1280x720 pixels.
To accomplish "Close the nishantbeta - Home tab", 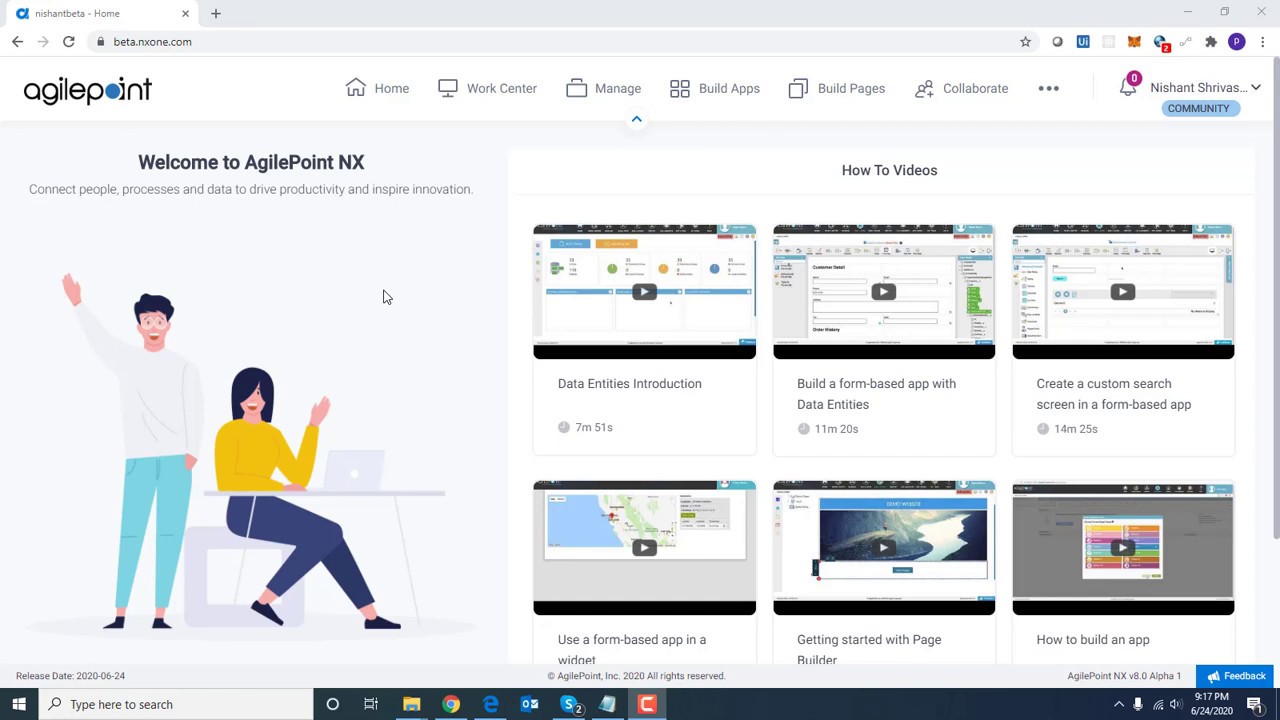I will pyautogui.click(x=185, y=13).
